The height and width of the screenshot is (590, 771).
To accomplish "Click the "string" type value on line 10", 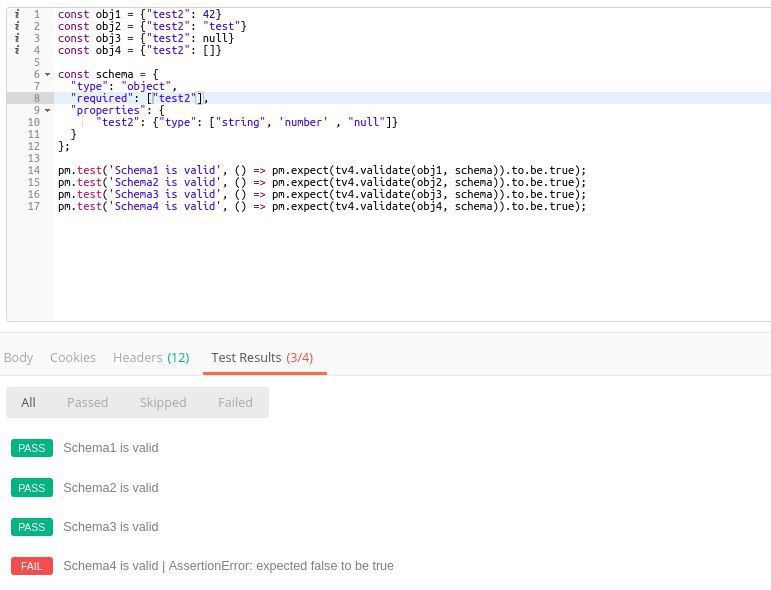I will (240, 122).
